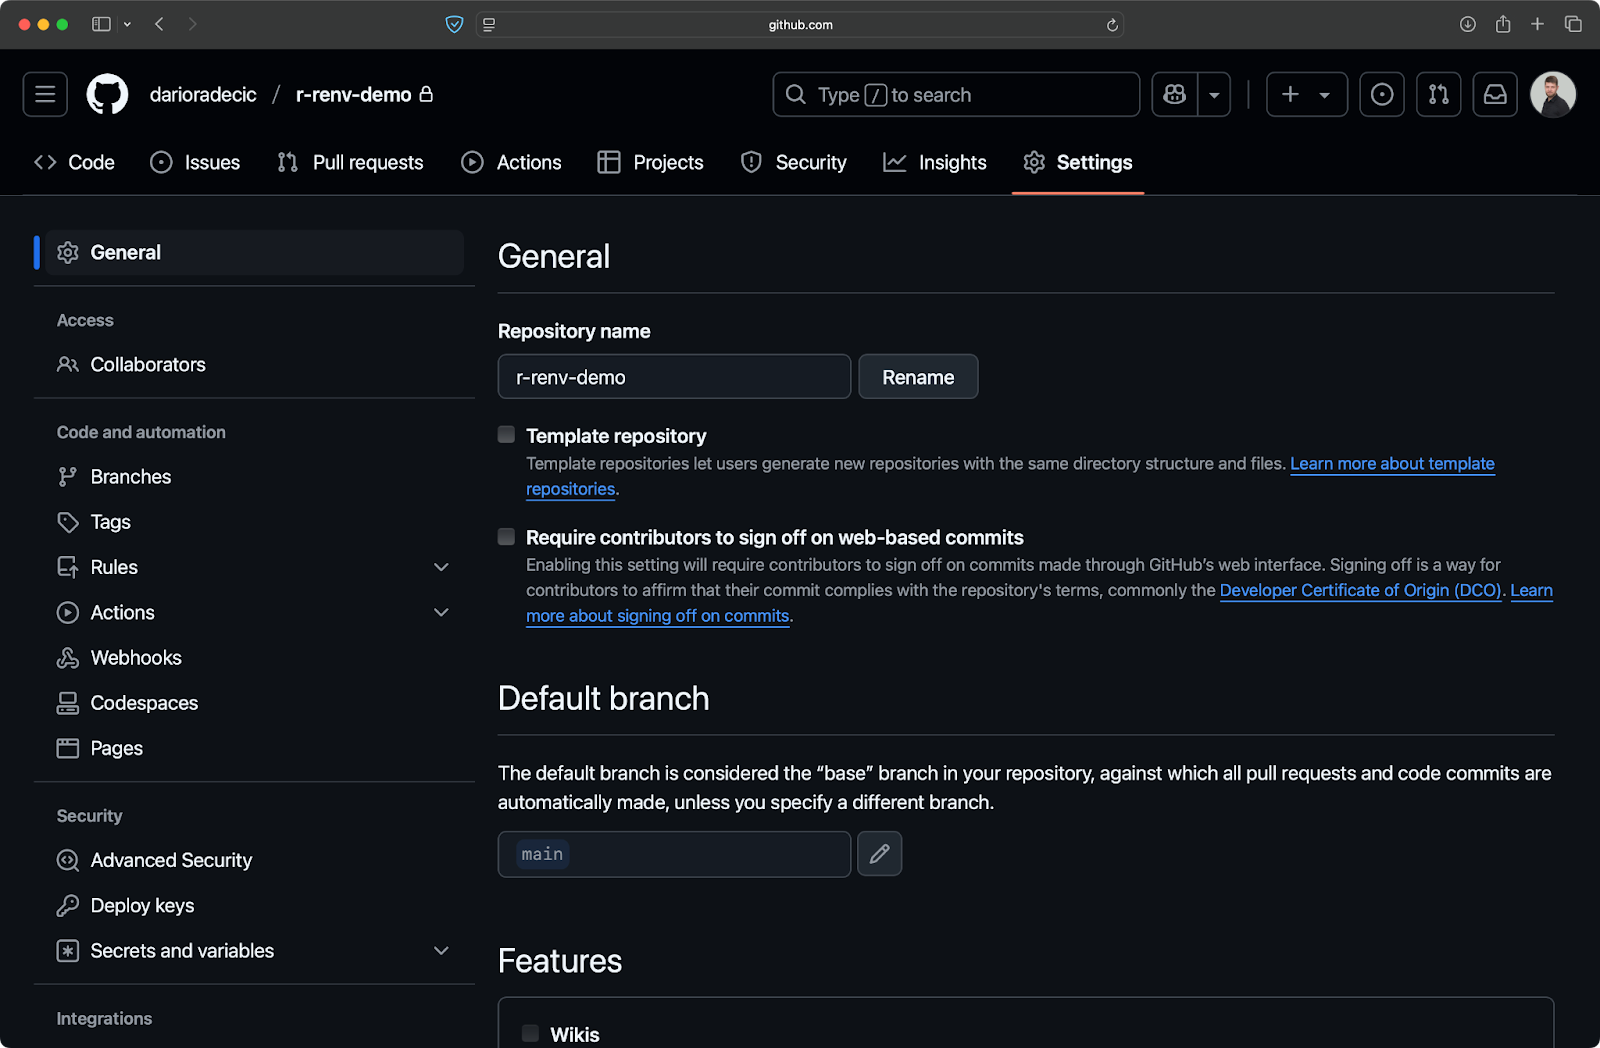Open the Copilot dropdown arrow

[1214, 94]
